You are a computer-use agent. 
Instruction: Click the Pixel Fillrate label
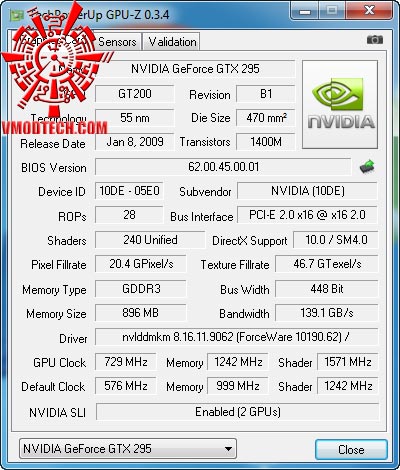[59, 265]
